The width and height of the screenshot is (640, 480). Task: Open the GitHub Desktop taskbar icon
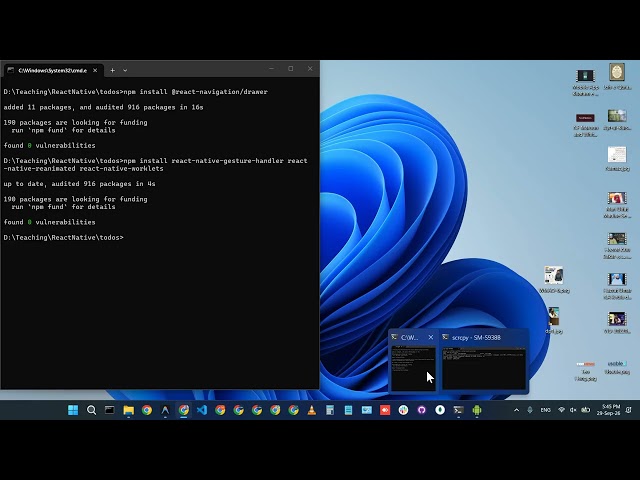click(x=422, y=410)
